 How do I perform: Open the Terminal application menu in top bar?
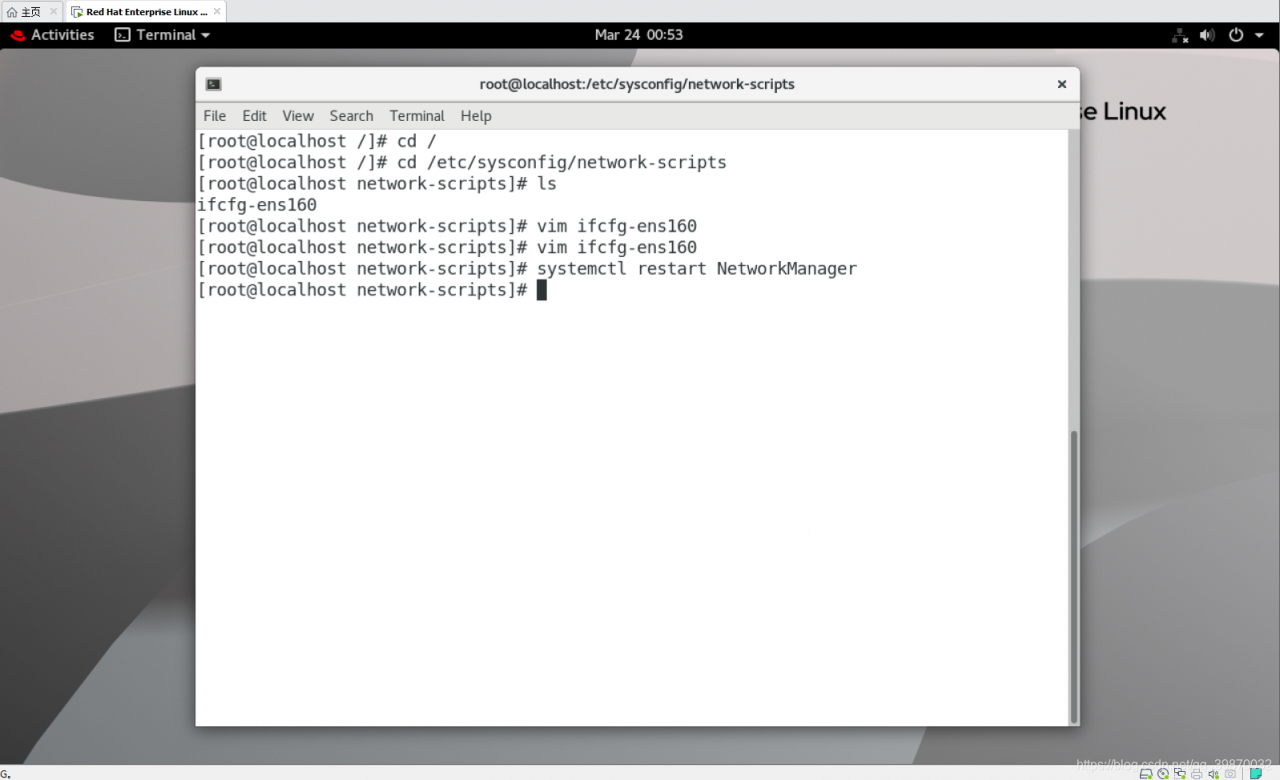point(163,34)
